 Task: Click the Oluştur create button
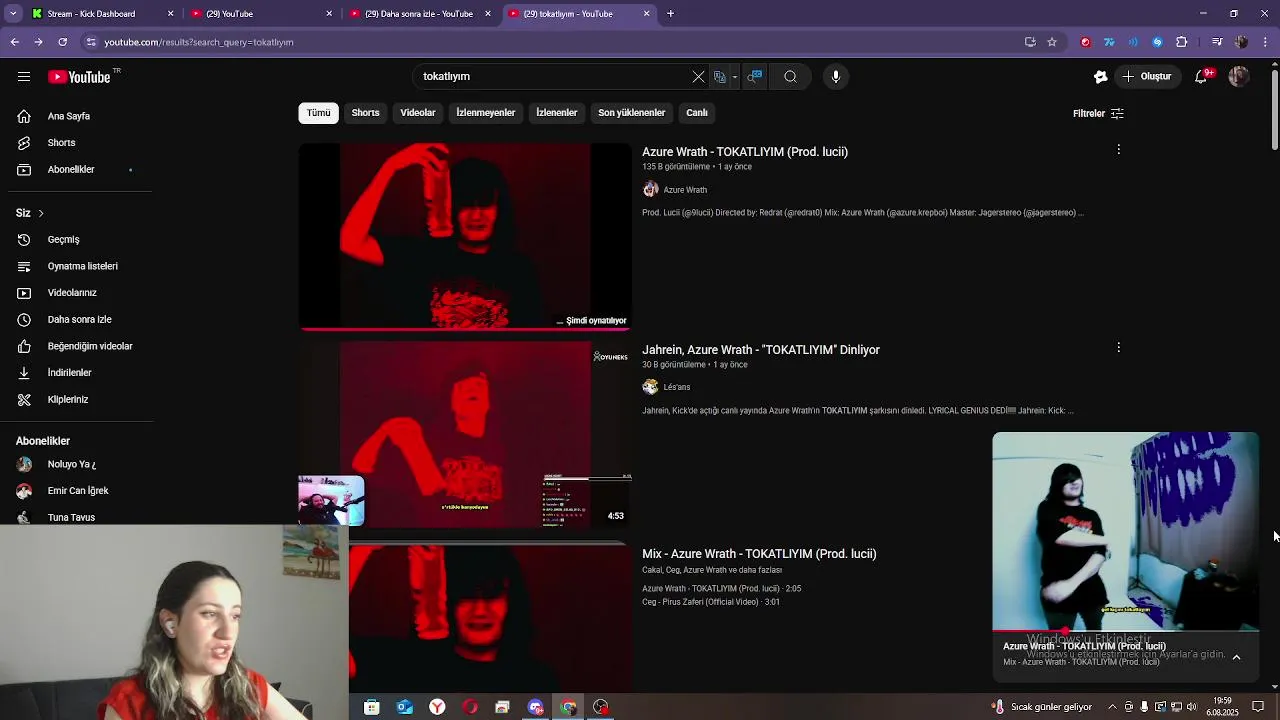click(x=1146, y=76)
